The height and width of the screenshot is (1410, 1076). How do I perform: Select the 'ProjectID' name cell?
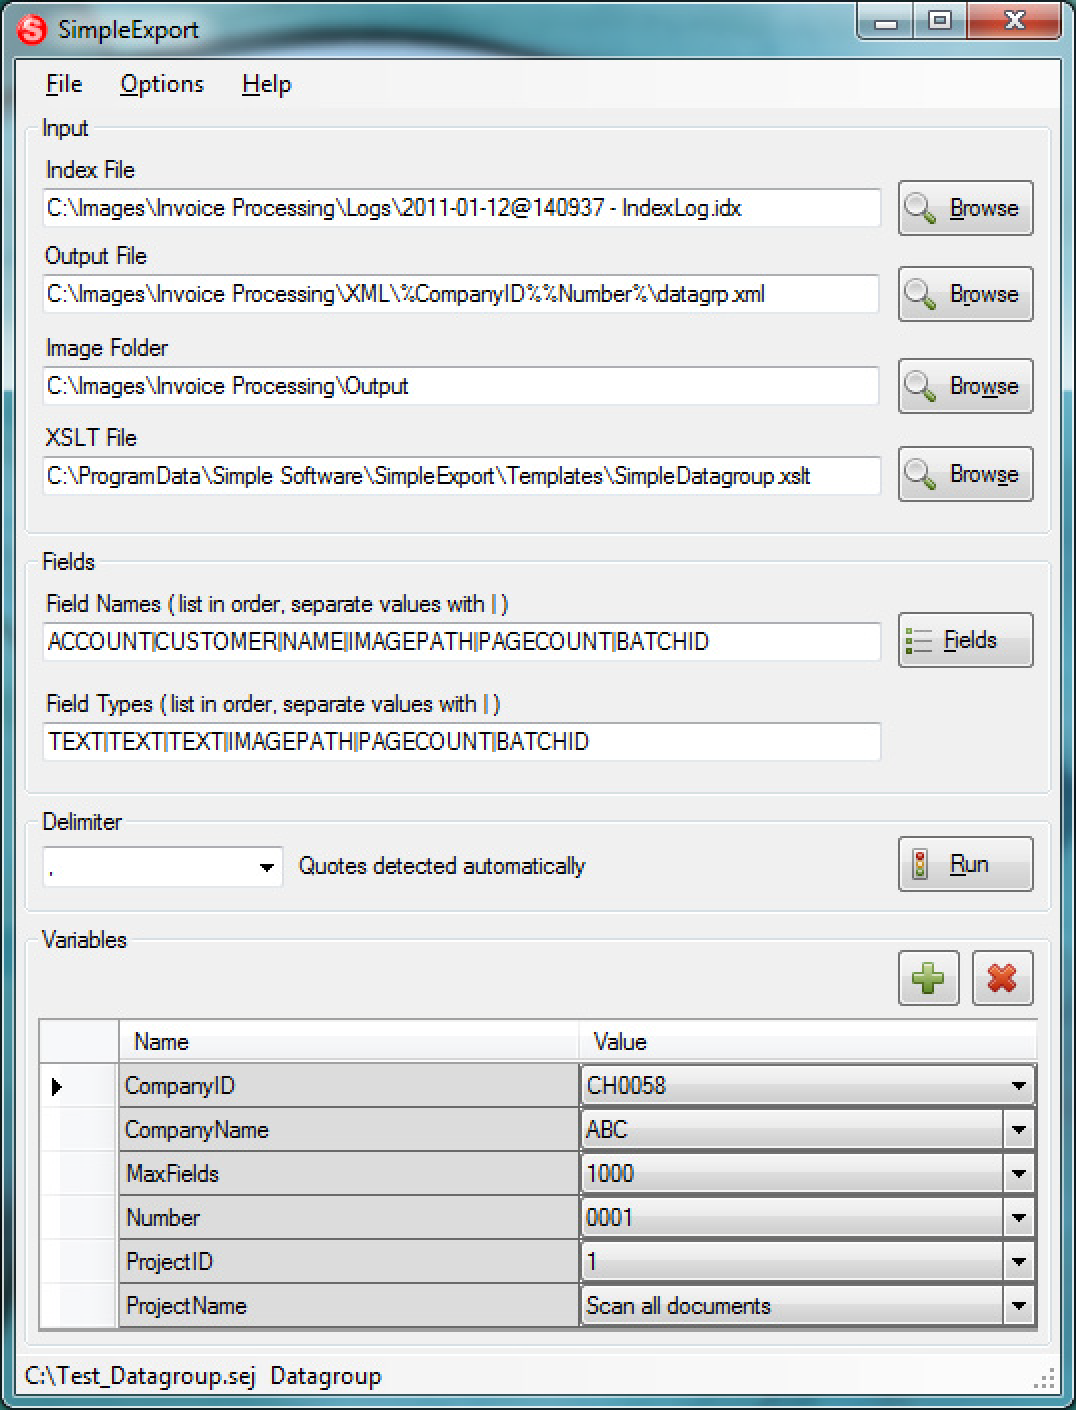coord(349,1262)
